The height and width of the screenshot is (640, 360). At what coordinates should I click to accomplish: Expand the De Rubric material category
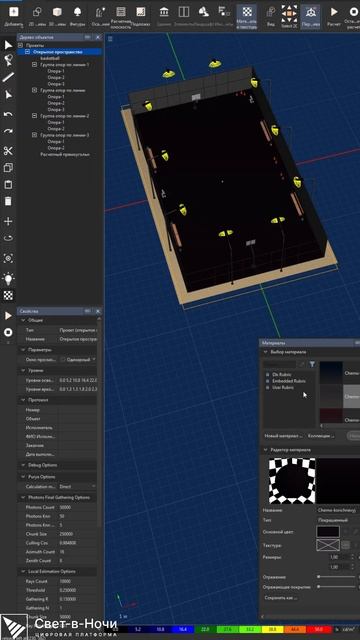click(268, 374)
